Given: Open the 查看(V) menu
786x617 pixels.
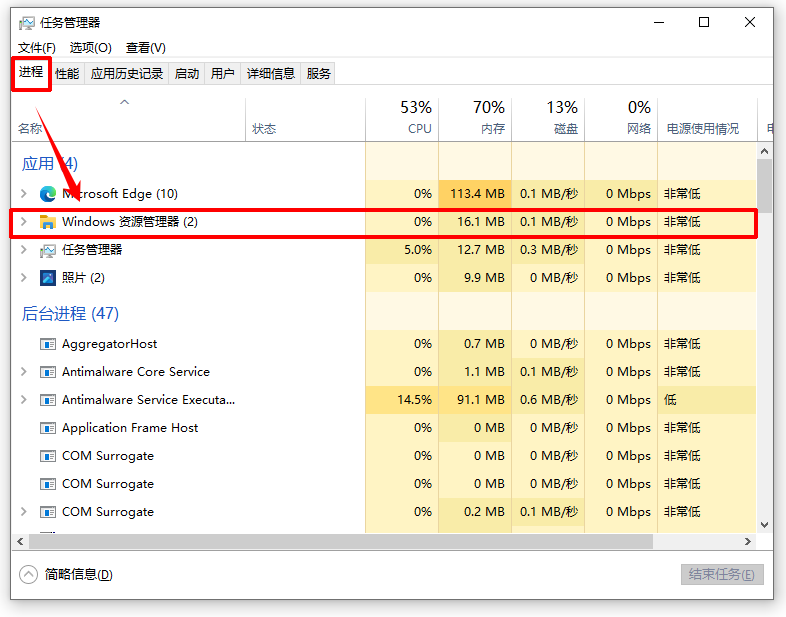Looking at the screenshot, I should (x=145, y=48).
